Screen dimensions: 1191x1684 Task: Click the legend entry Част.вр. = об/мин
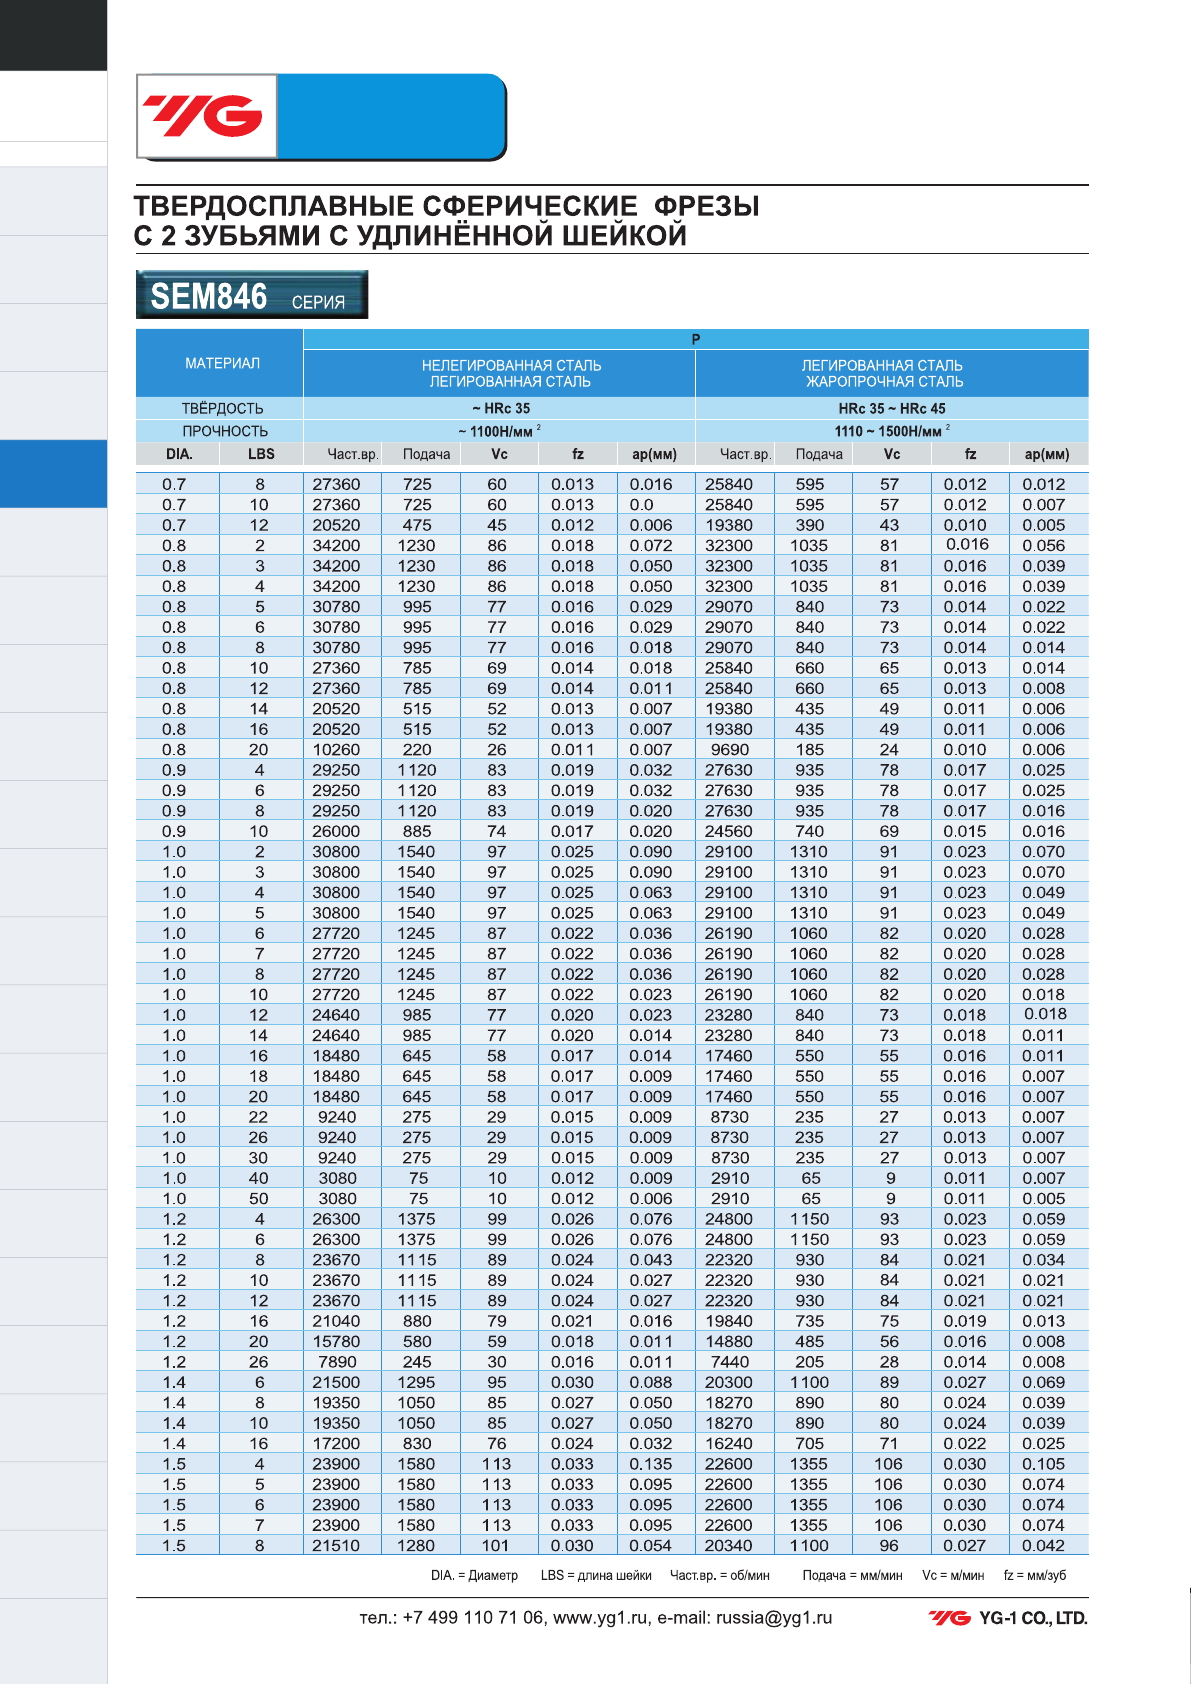click(x=720, y=1575)
